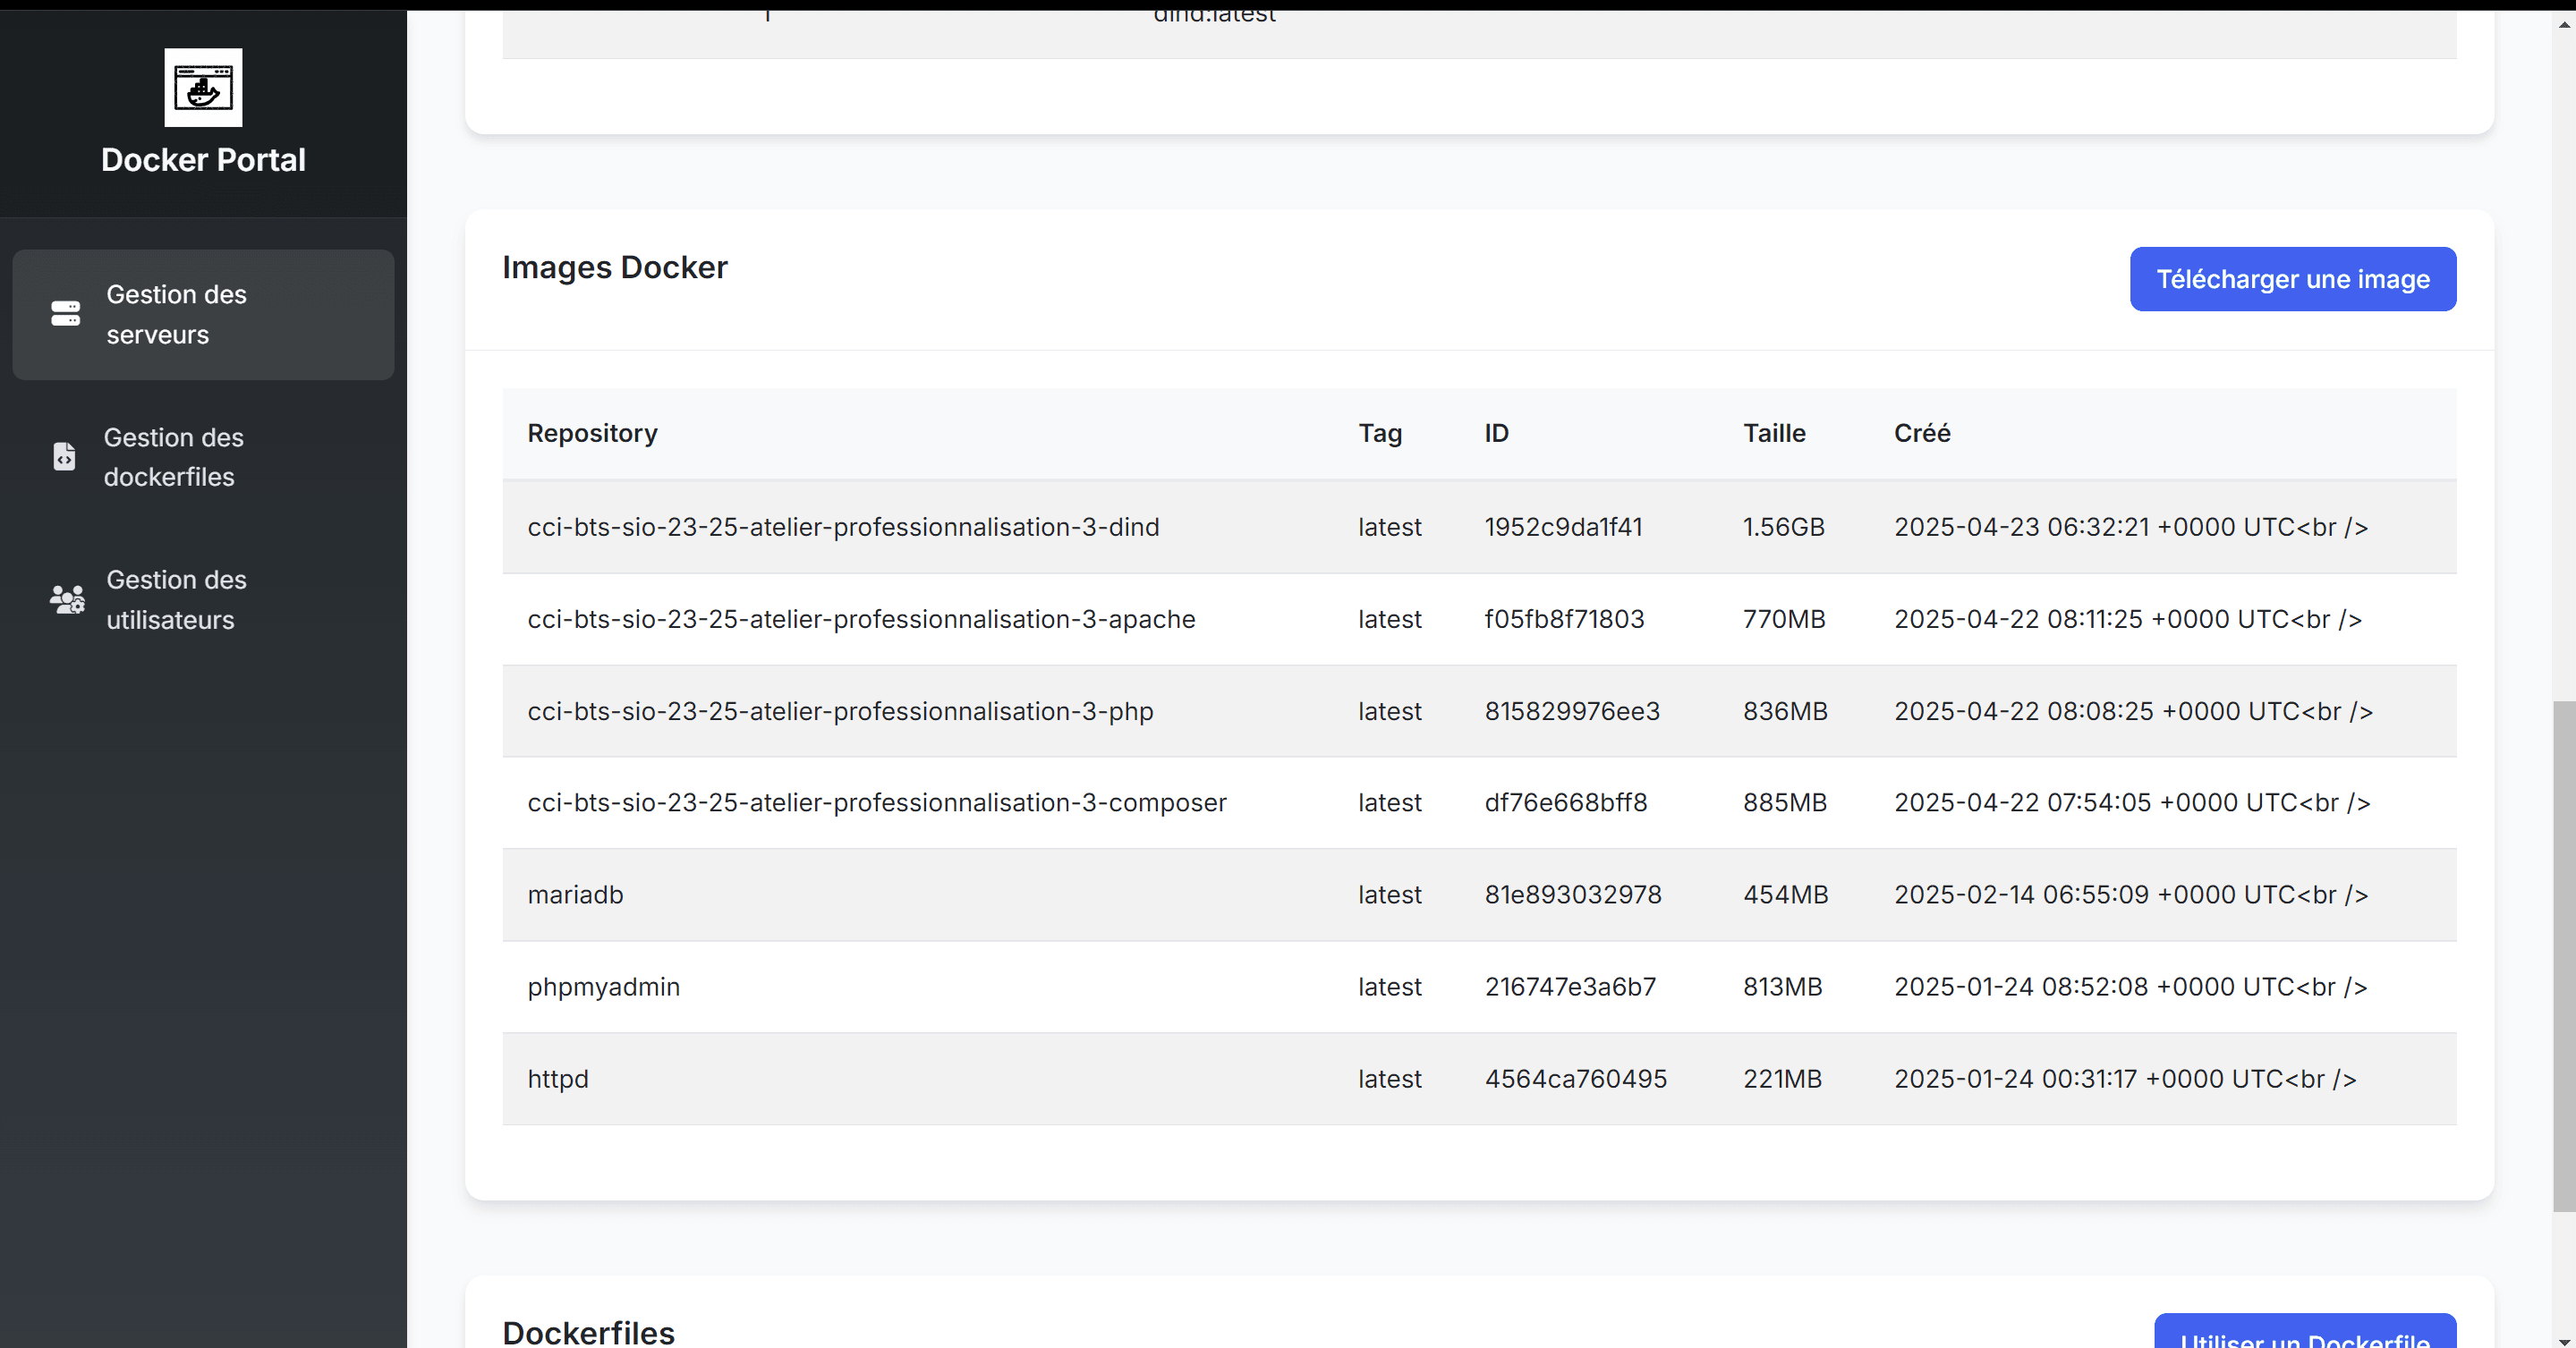Click the users gear icon in sidebar
The image size is (2576, 1348).
point(67,599)
